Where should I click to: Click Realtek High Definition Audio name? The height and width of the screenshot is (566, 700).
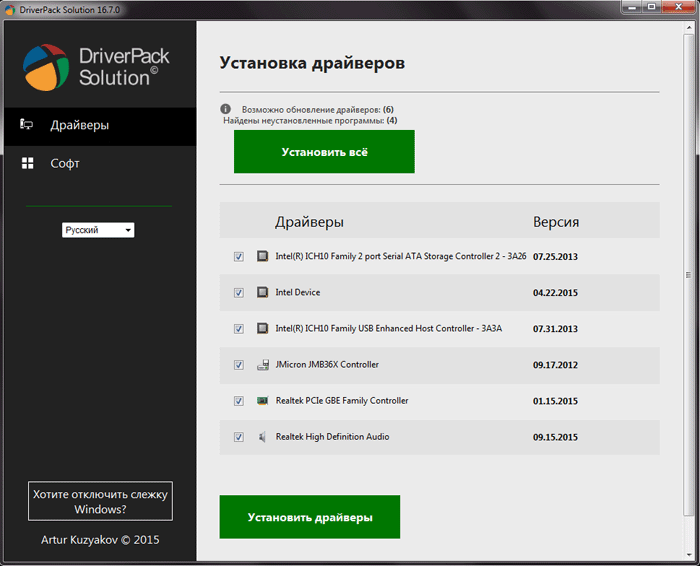(333, 437)
